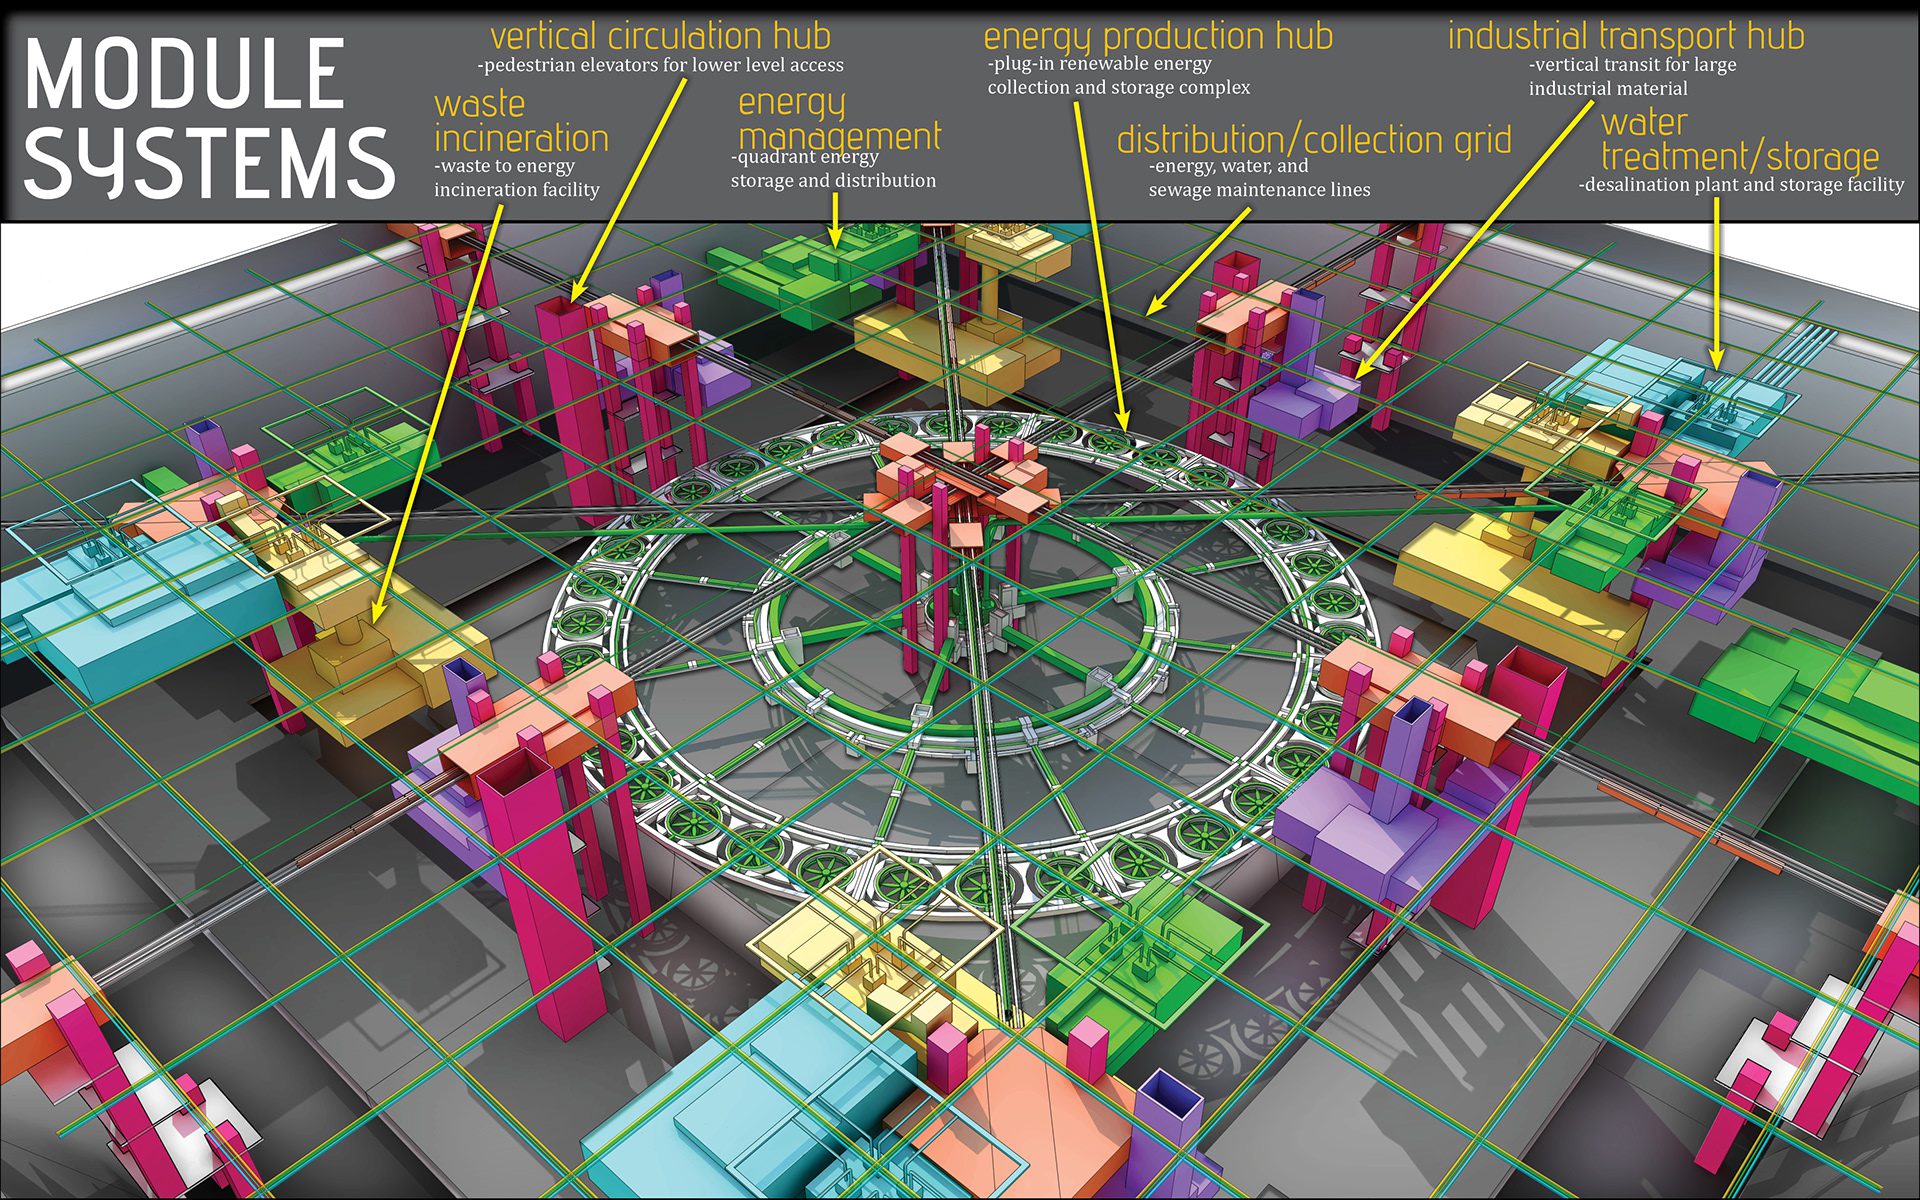Viewport: 1920px width, 1200px height.
Task: Click the 'vertical circulation hub' heading
Action: (660, 37)
